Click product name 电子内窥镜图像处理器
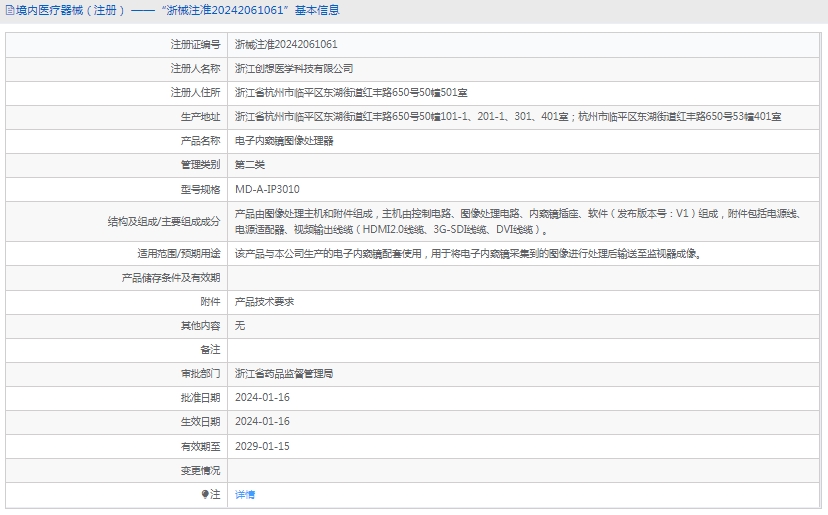This screenshot has height=515, width=828. click(284, 141)
